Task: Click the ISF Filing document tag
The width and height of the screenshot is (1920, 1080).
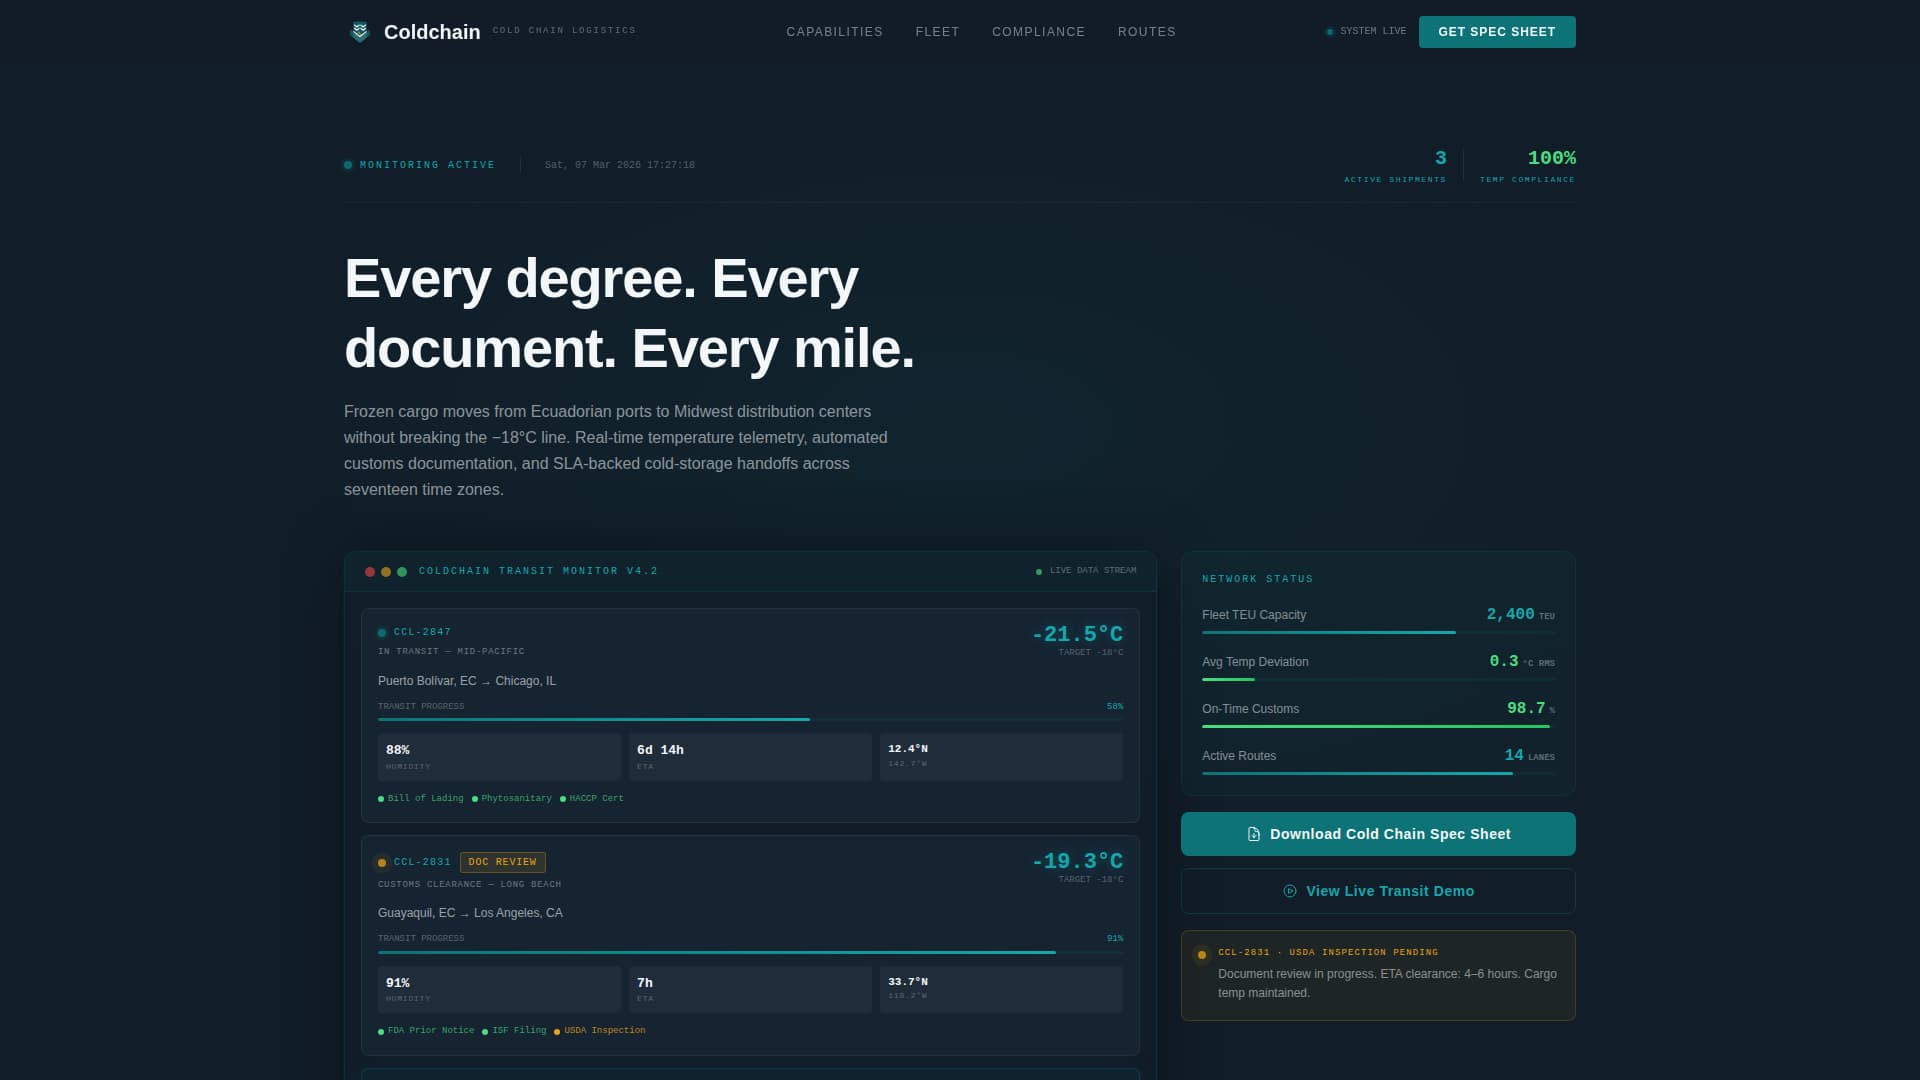Action: coord(514,1031)
